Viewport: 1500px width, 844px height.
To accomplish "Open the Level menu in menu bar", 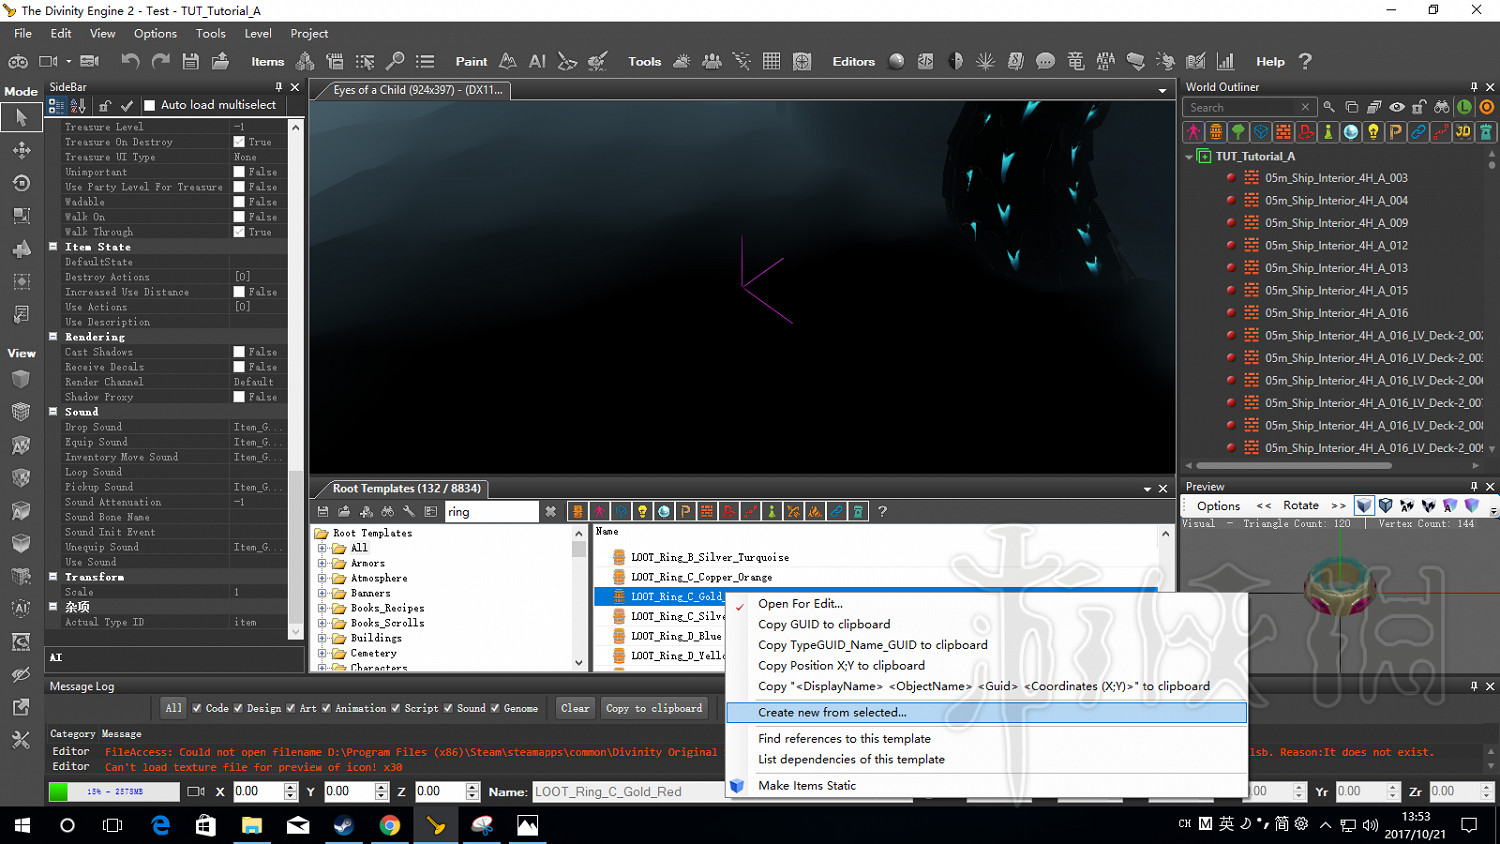I will (258, 33).
